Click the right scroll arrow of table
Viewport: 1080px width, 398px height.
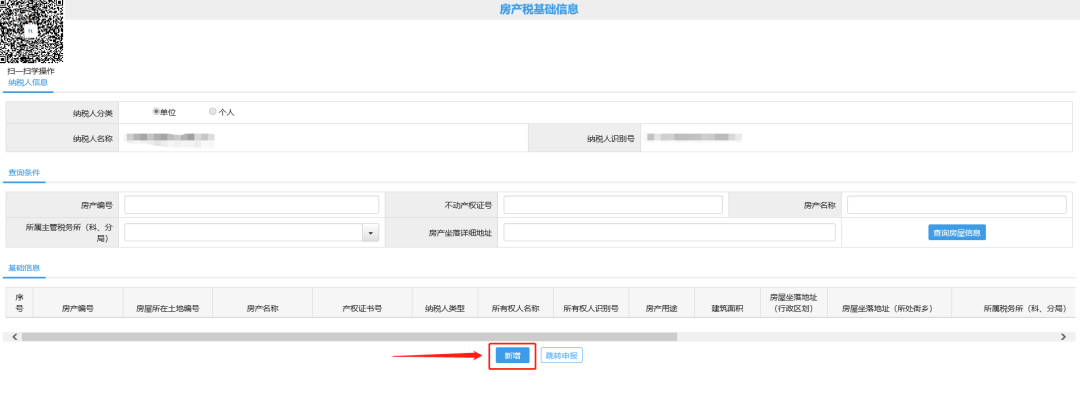pos(1064,337)
